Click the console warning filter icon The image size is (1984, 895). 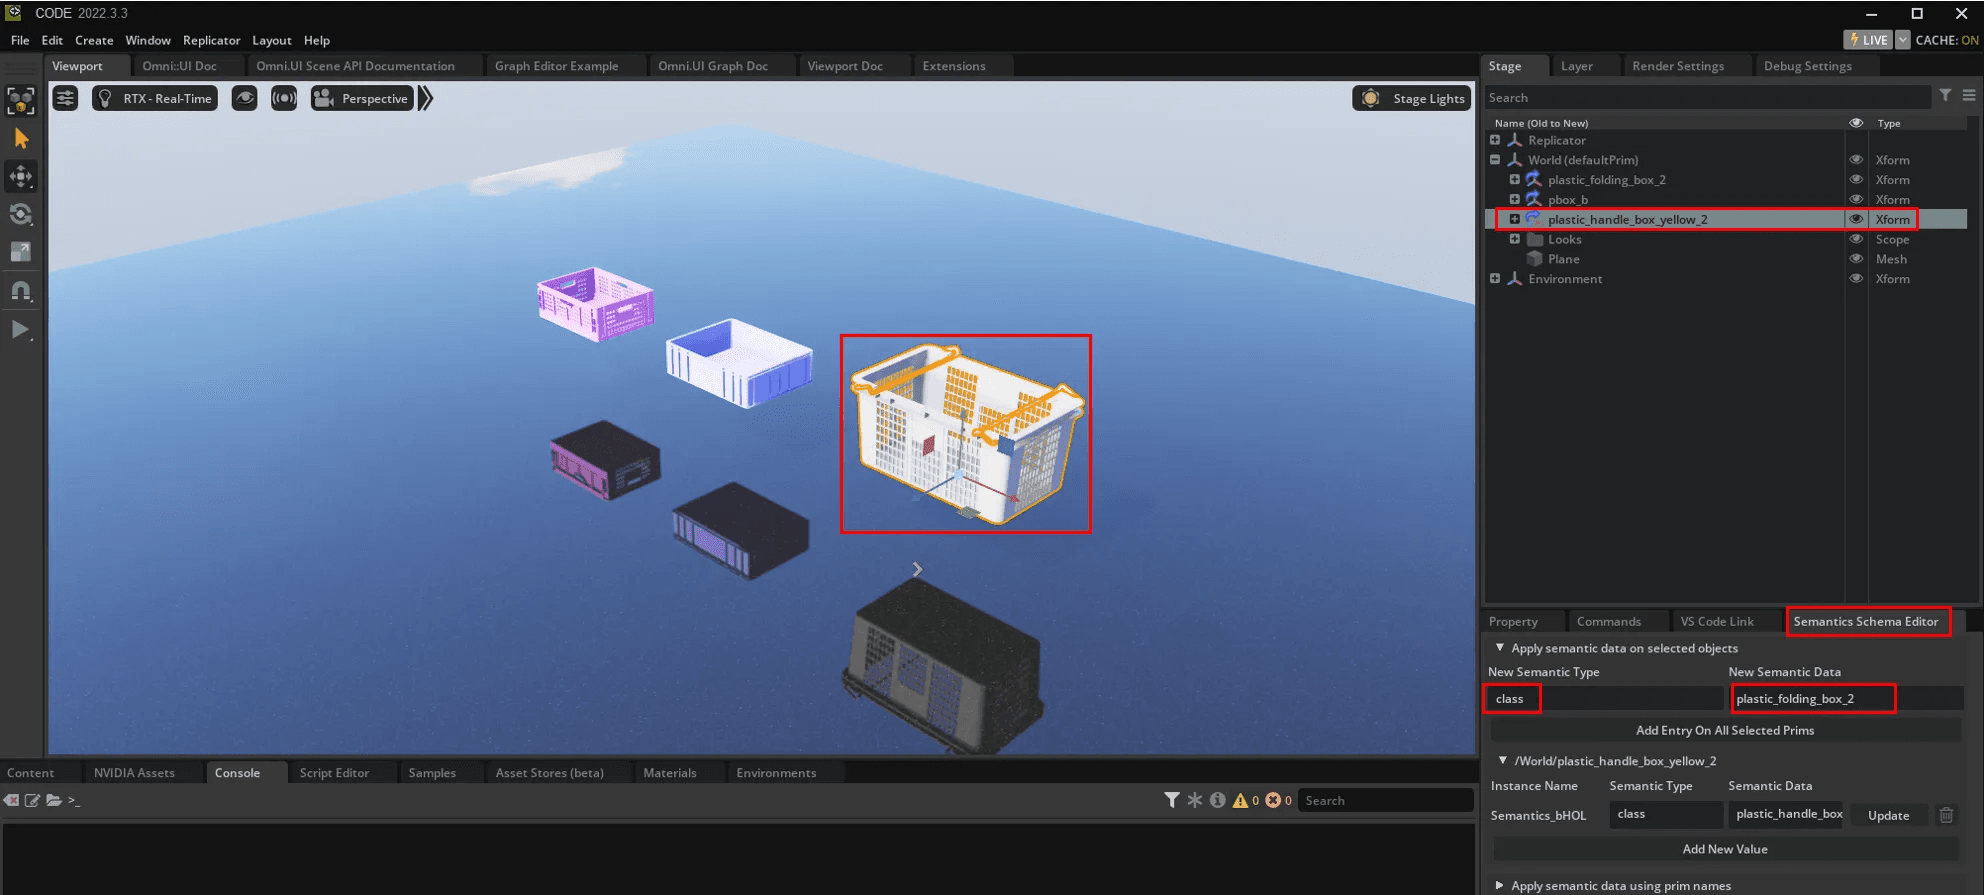1240,800
